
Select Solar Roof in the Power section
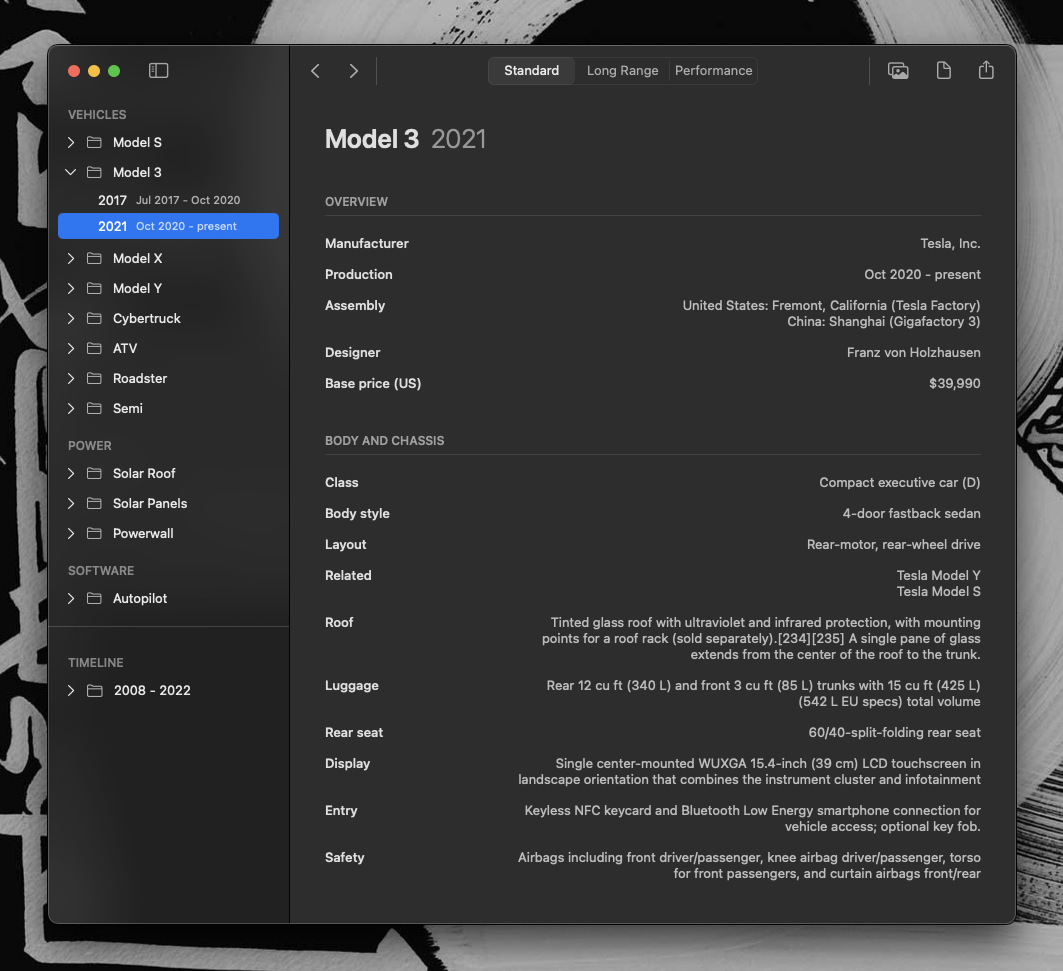(x=144, y=473)
